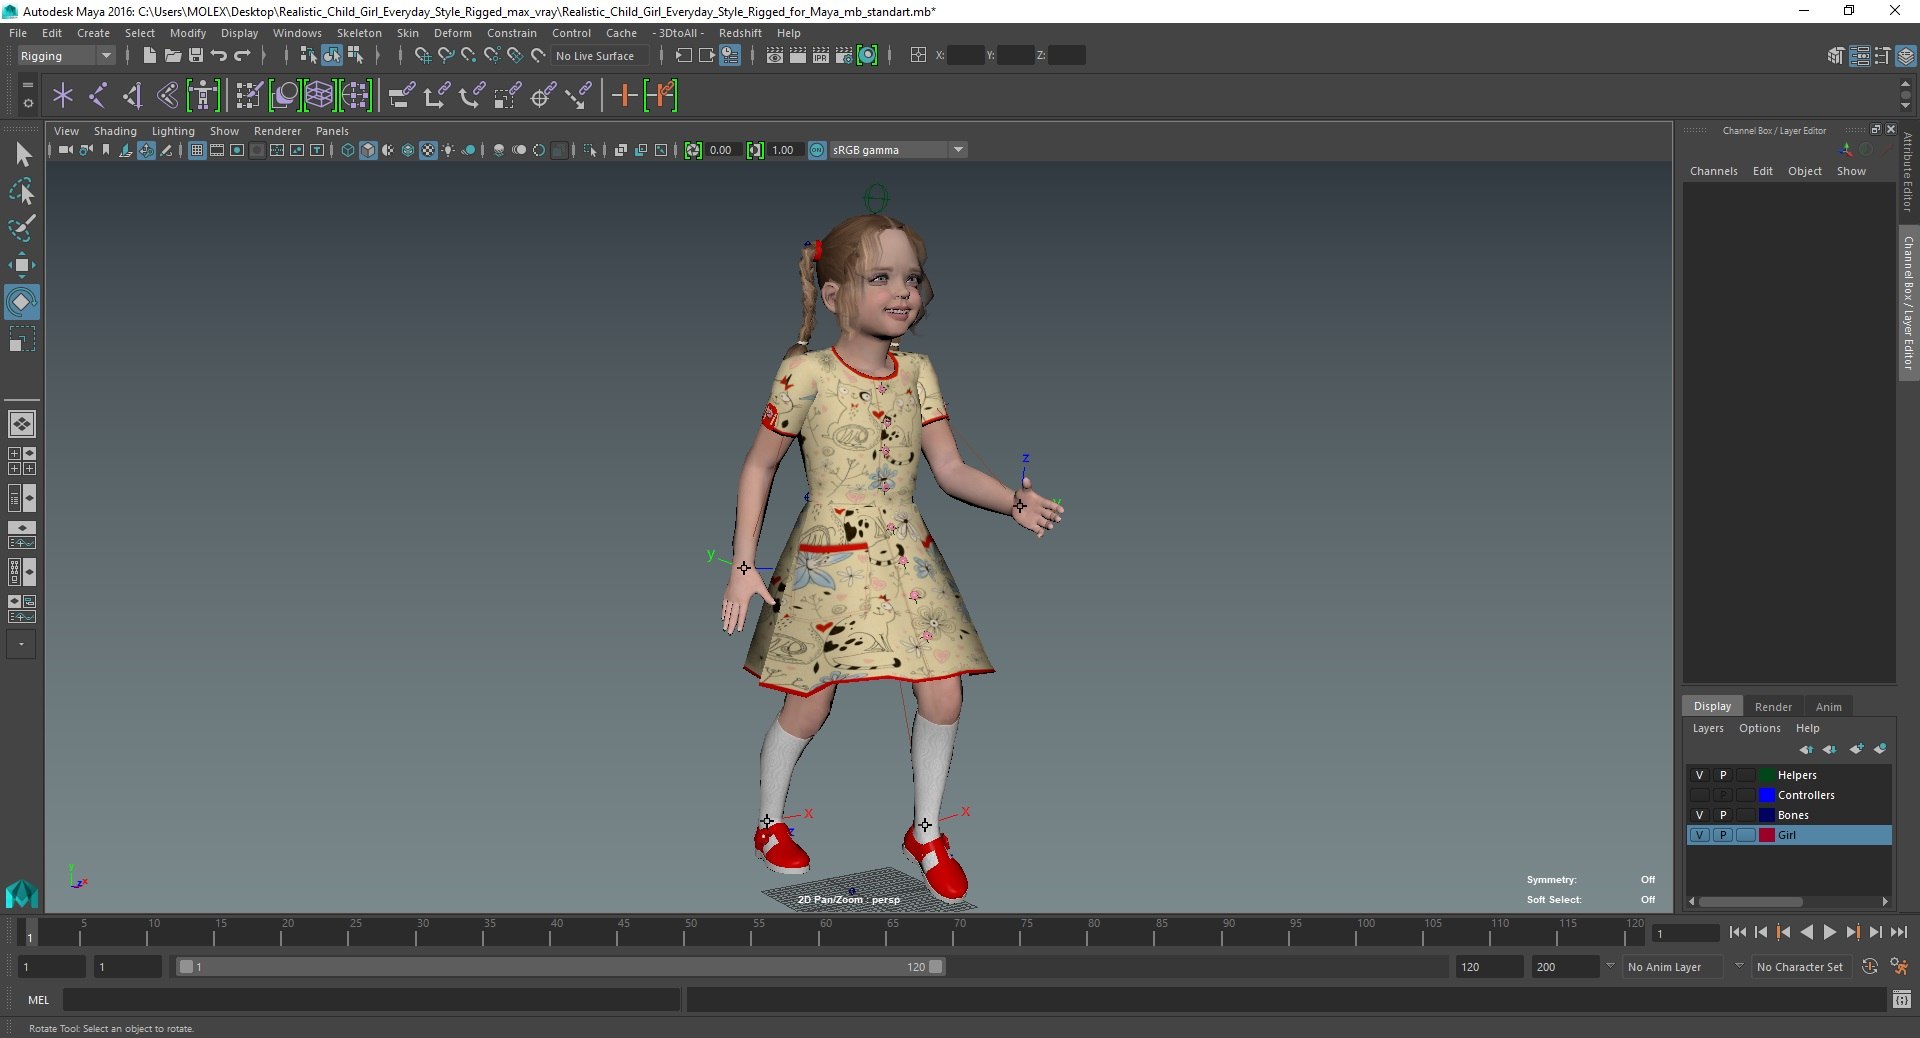The height and width of the screenshot is (1038, 1920).
Task: Open Render Settings clapperboard gear icon
Action: click(x=844, y=56)
